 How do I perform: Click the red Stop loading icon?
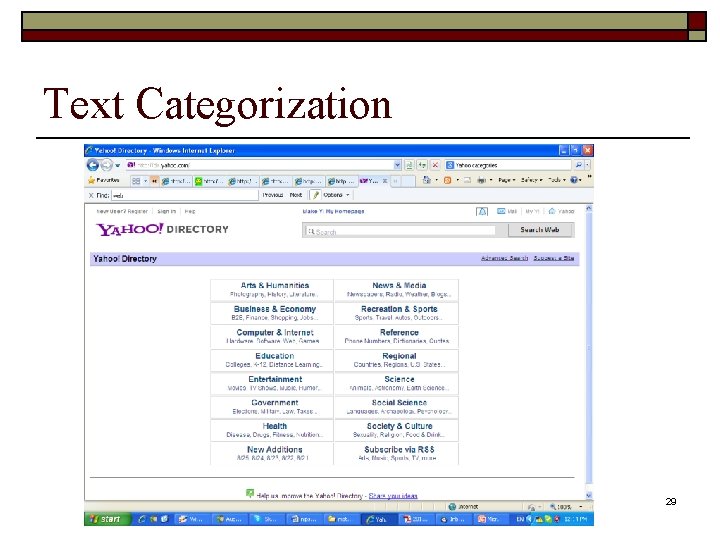(435, 165)
